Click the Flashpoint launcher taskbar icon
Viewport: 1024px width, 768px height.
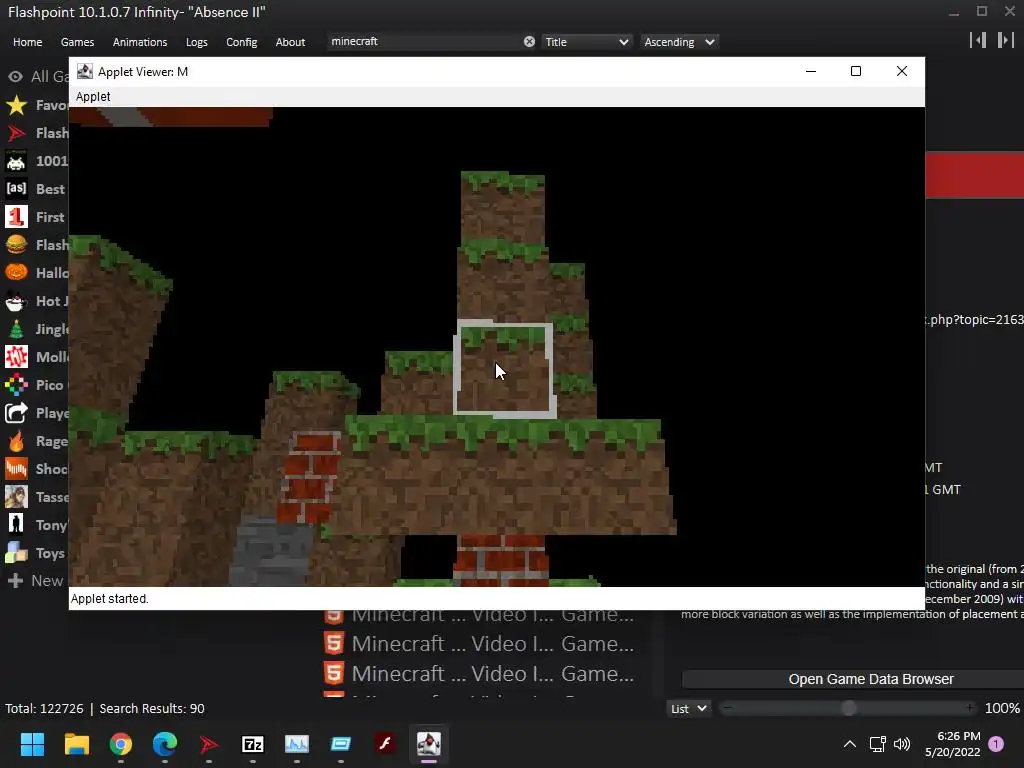(x=208, y=744)
